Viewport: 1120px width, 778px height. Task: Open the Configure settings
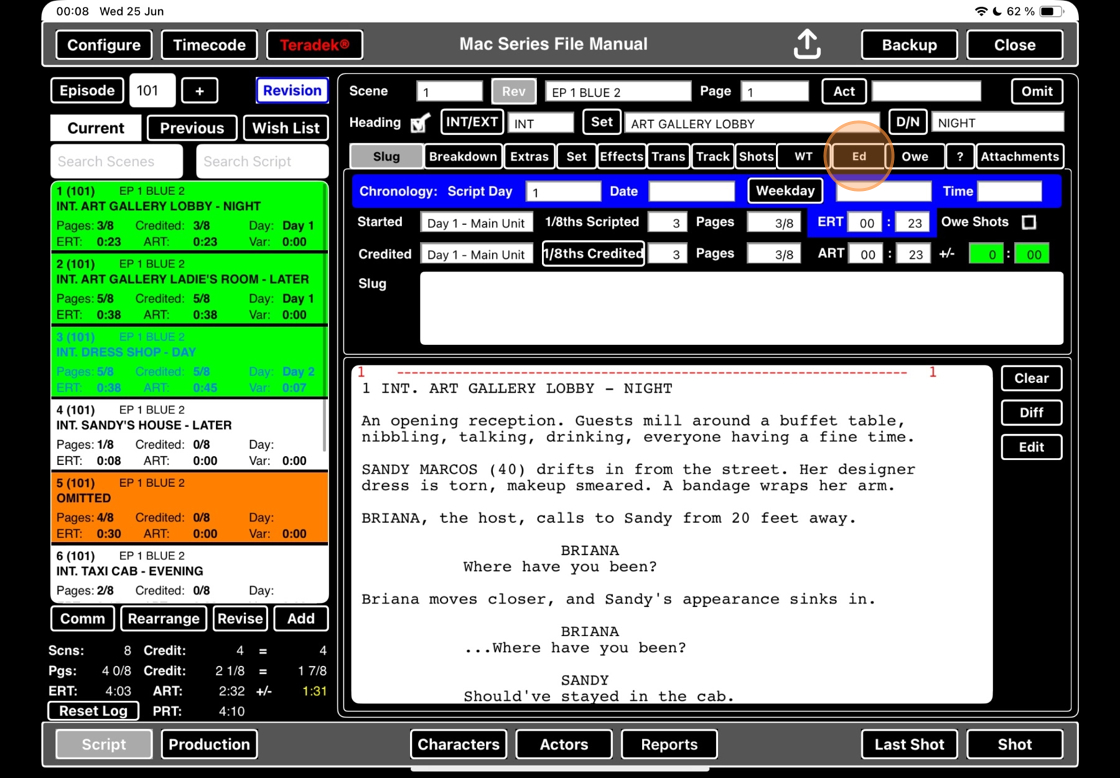click(104, 45)
